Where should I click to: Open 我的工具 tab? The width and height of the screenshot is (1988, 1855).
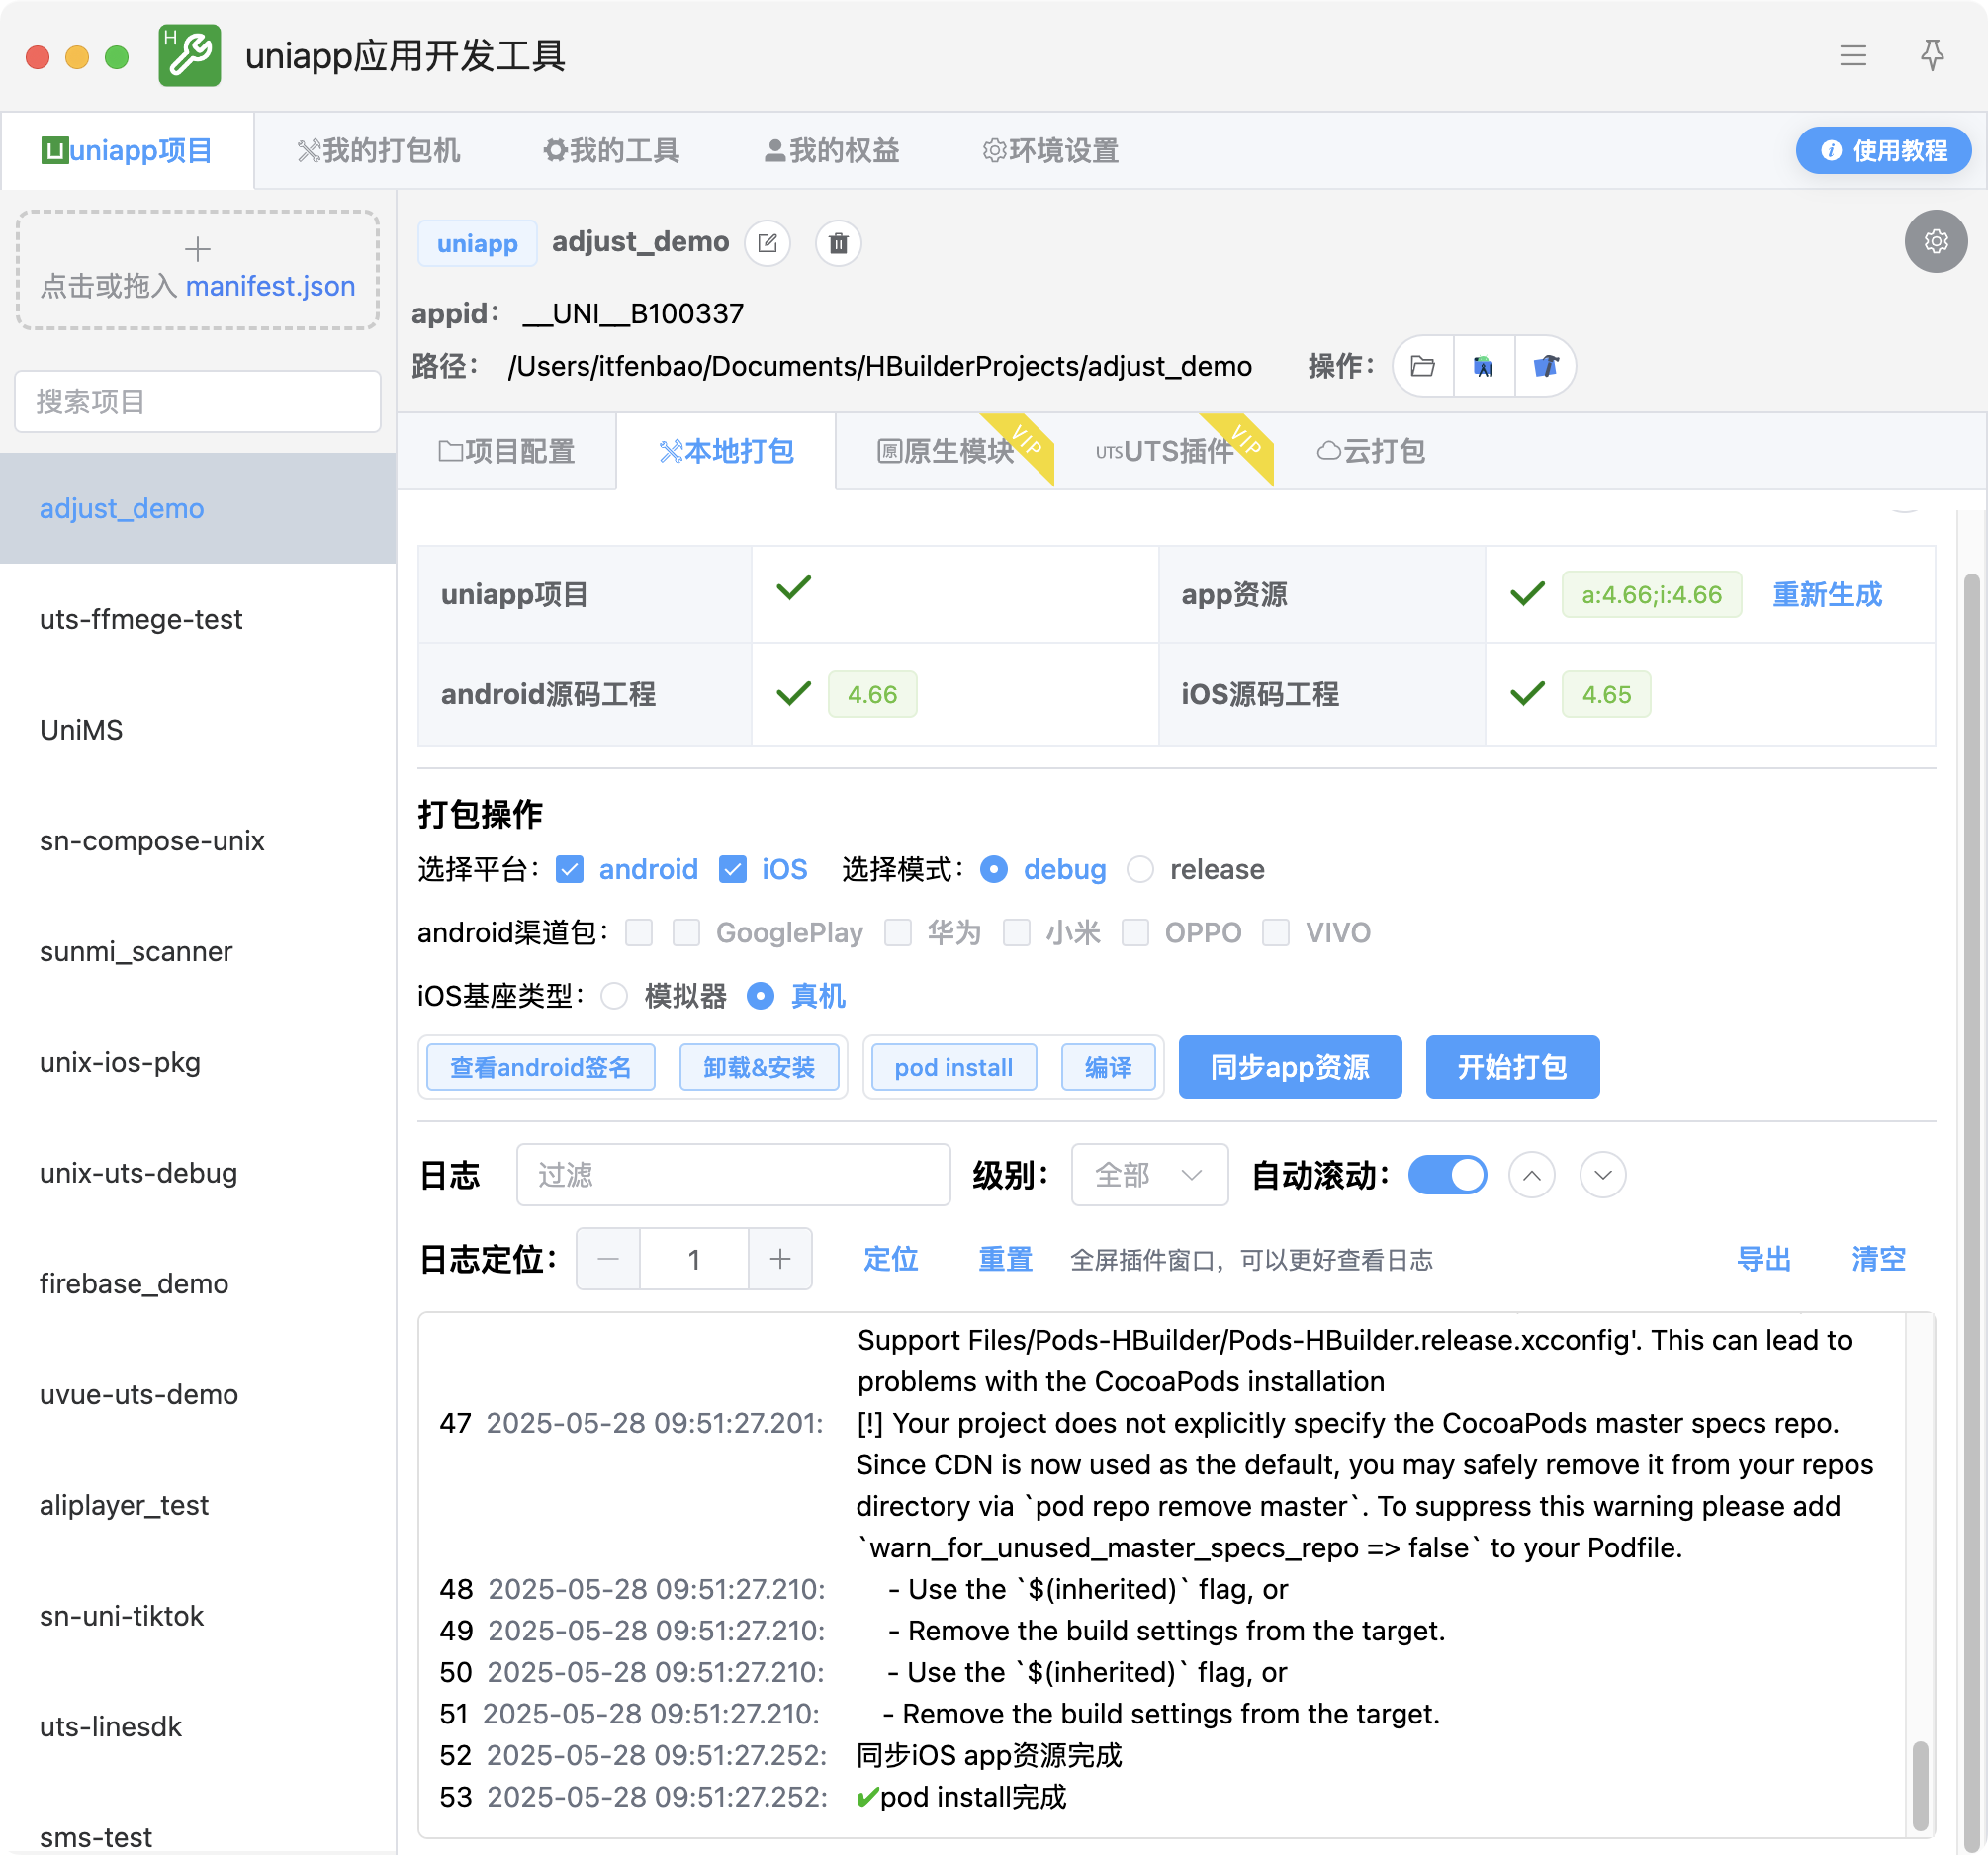click(610, 150)
